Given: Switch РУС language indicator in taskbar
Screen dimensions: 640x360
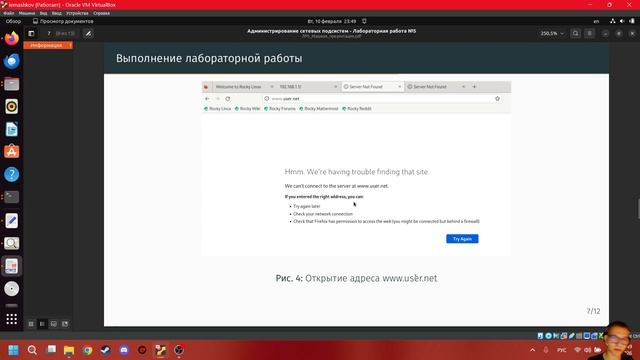Looking at the screenshot, I should (x=562, y=350).
